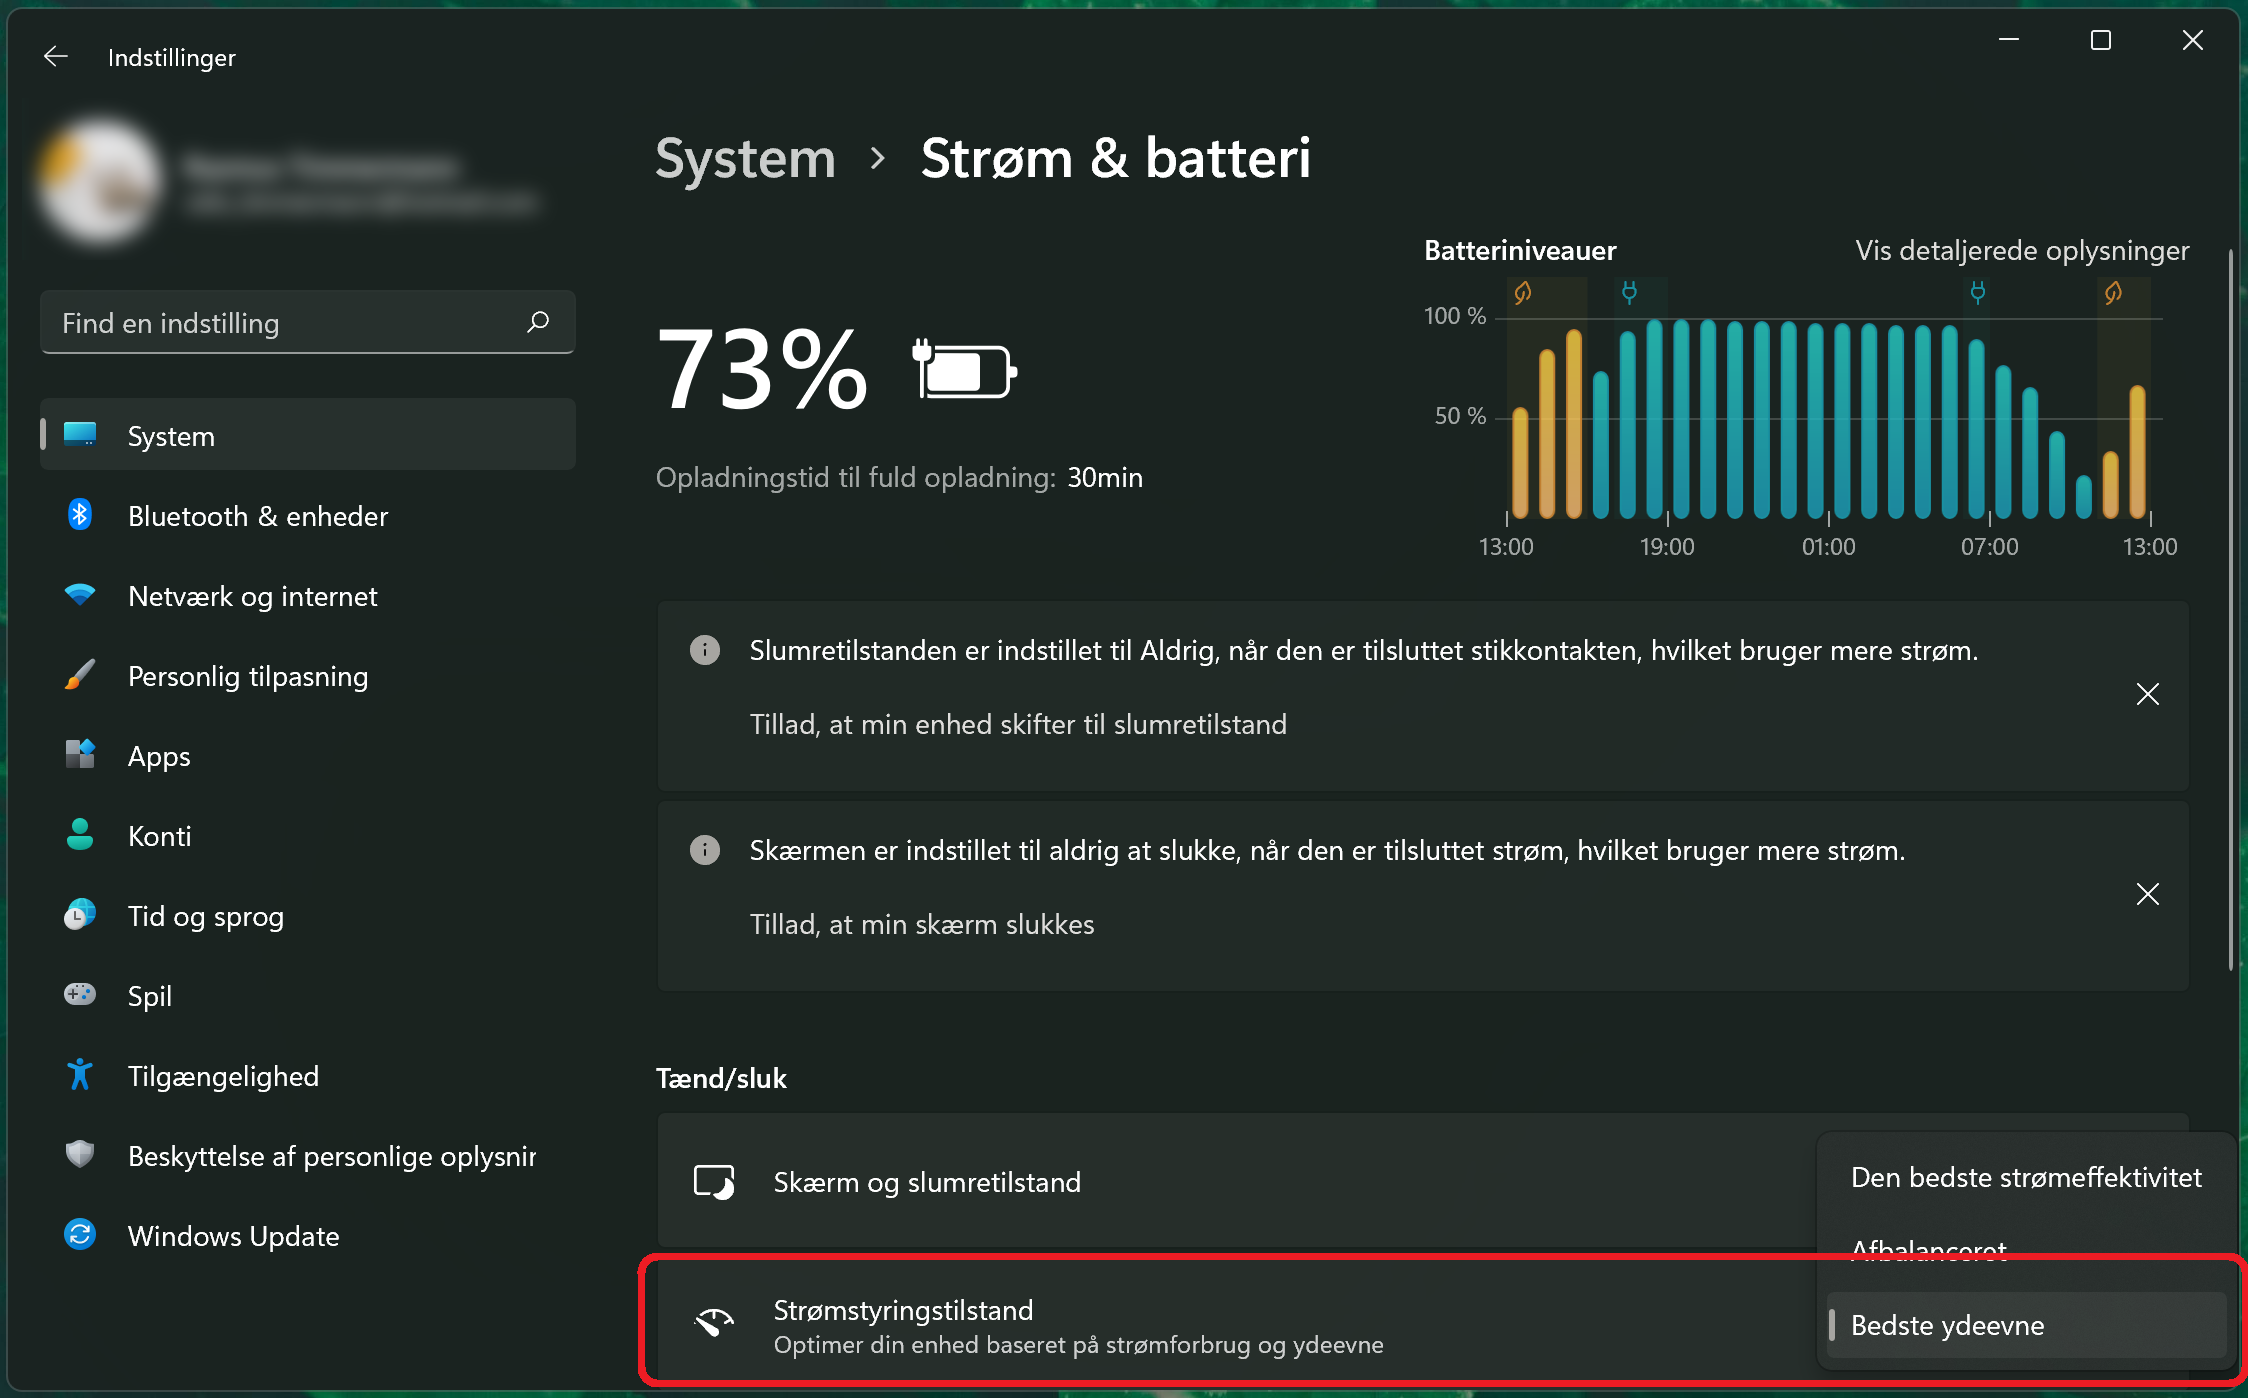This screenshot has width=2248, height=1398.
Task: Click the Windows Update sync icon
Action: [80, 1235]
